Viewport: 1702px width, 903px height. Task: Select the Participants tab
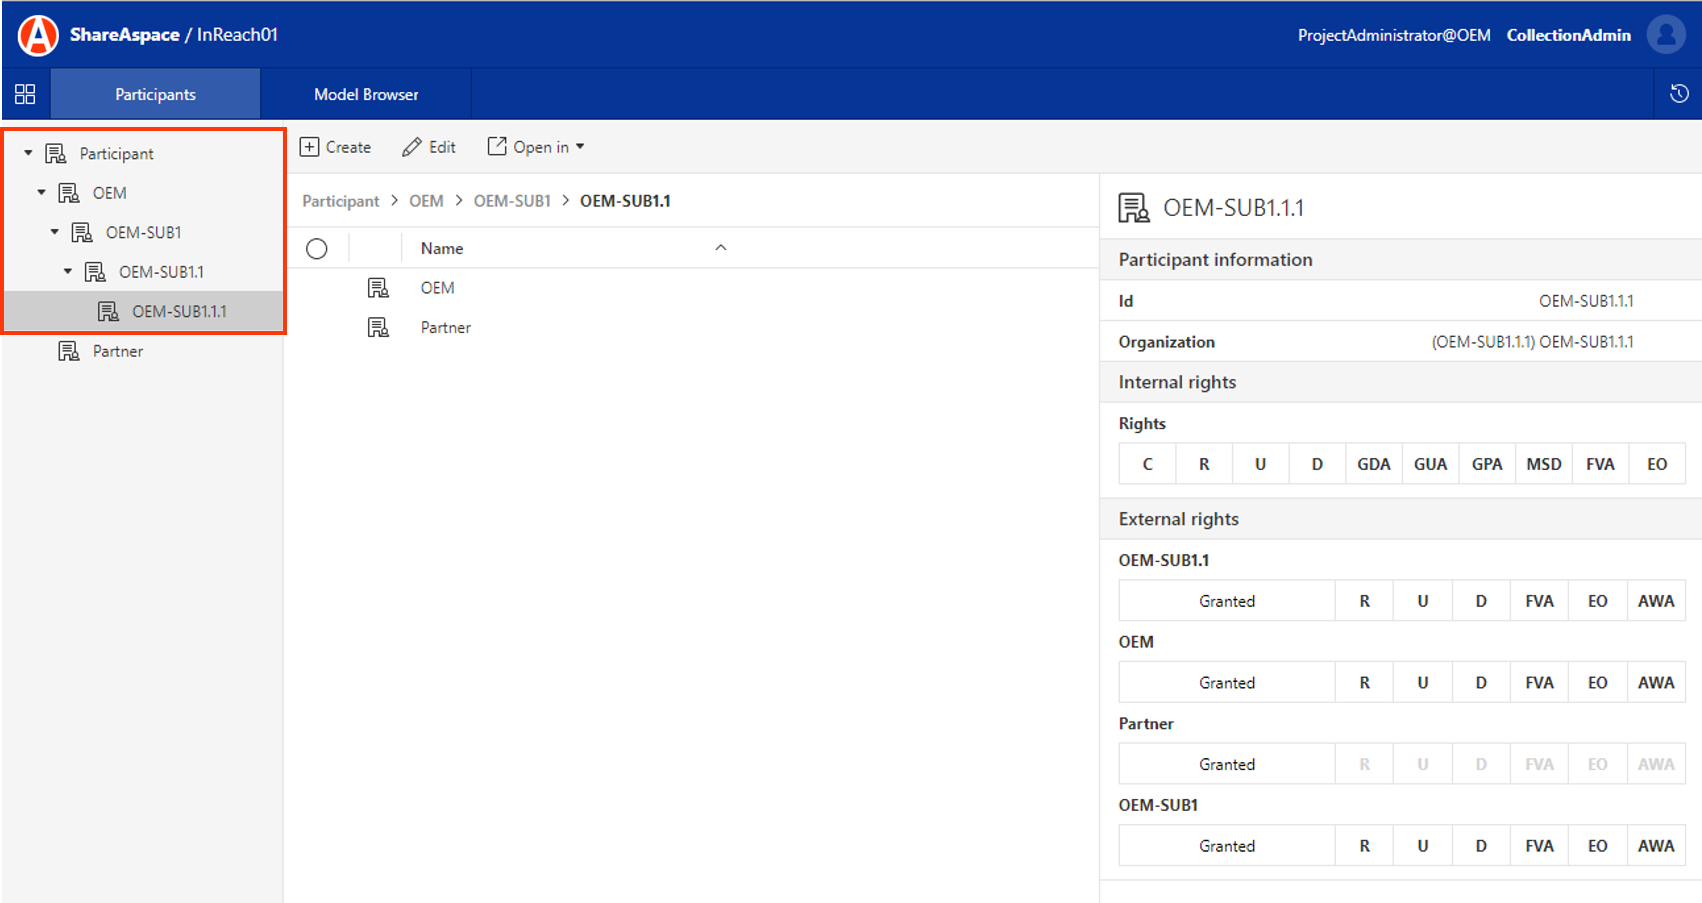pos(155,94)
